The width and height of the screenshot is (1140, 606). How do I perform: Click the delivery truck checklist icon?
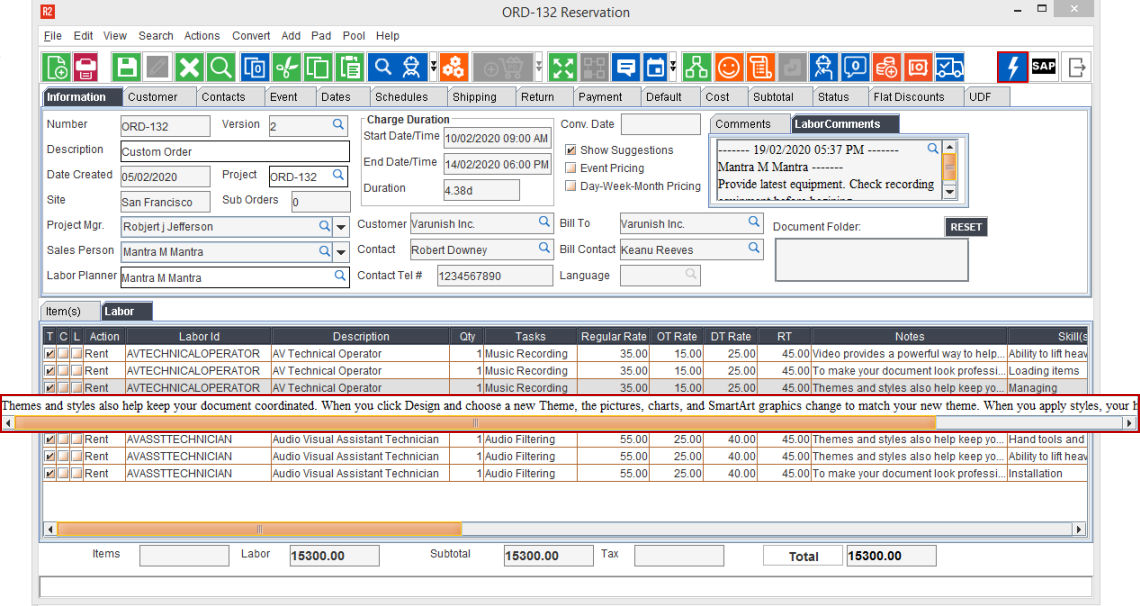[949, 67]
